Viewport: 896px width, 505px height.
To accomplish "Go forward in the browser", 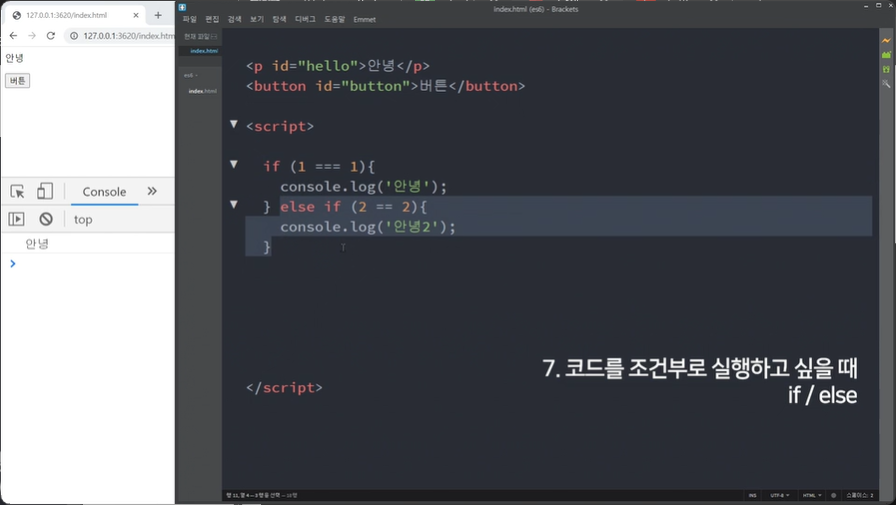I will click(32, 35).
